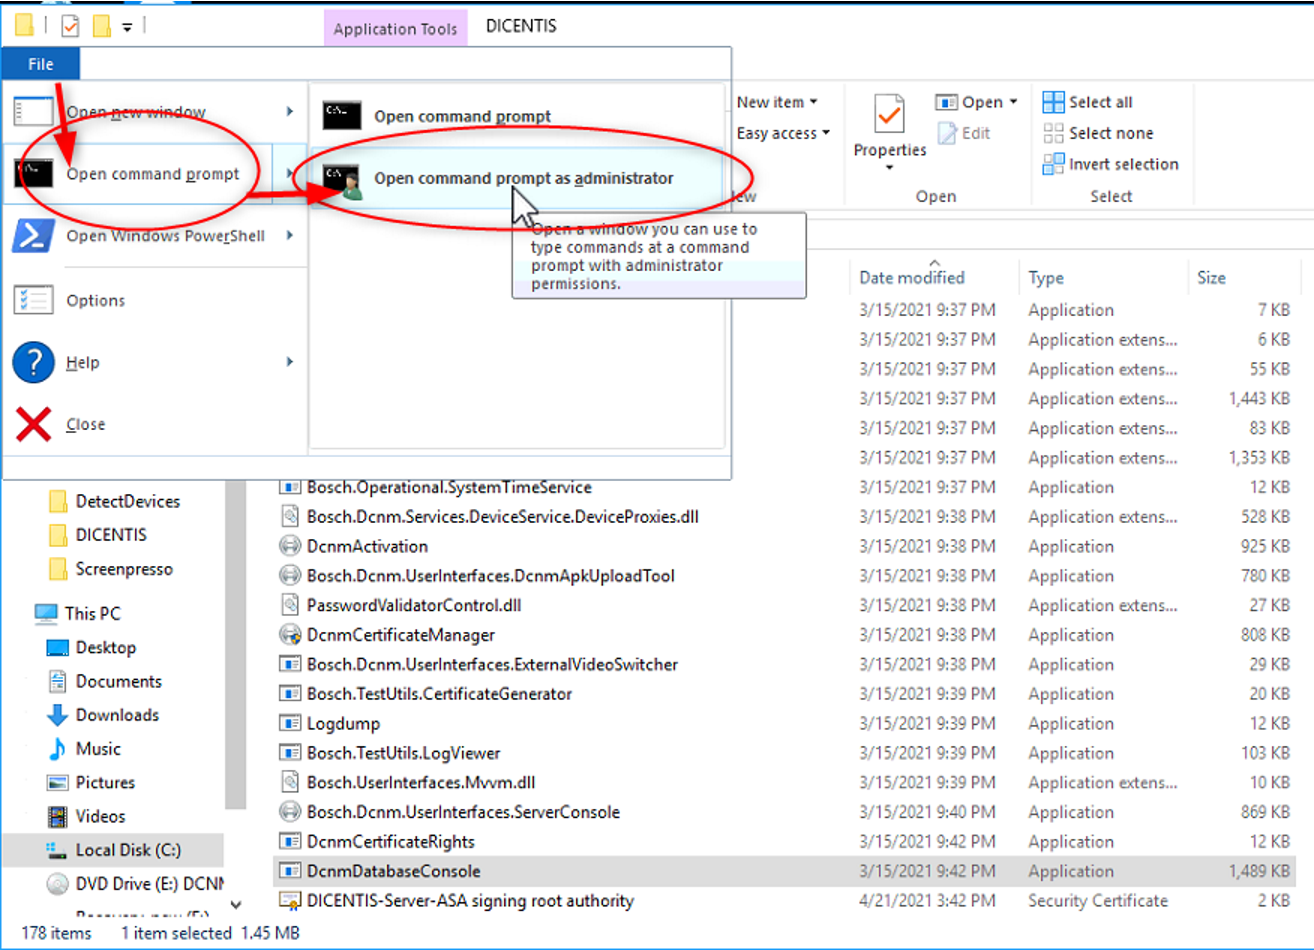The height and width of the screenshot is (950, 1314).
Task: Click the 'Security Certificate' type cell
Action: coord(1098,901)
